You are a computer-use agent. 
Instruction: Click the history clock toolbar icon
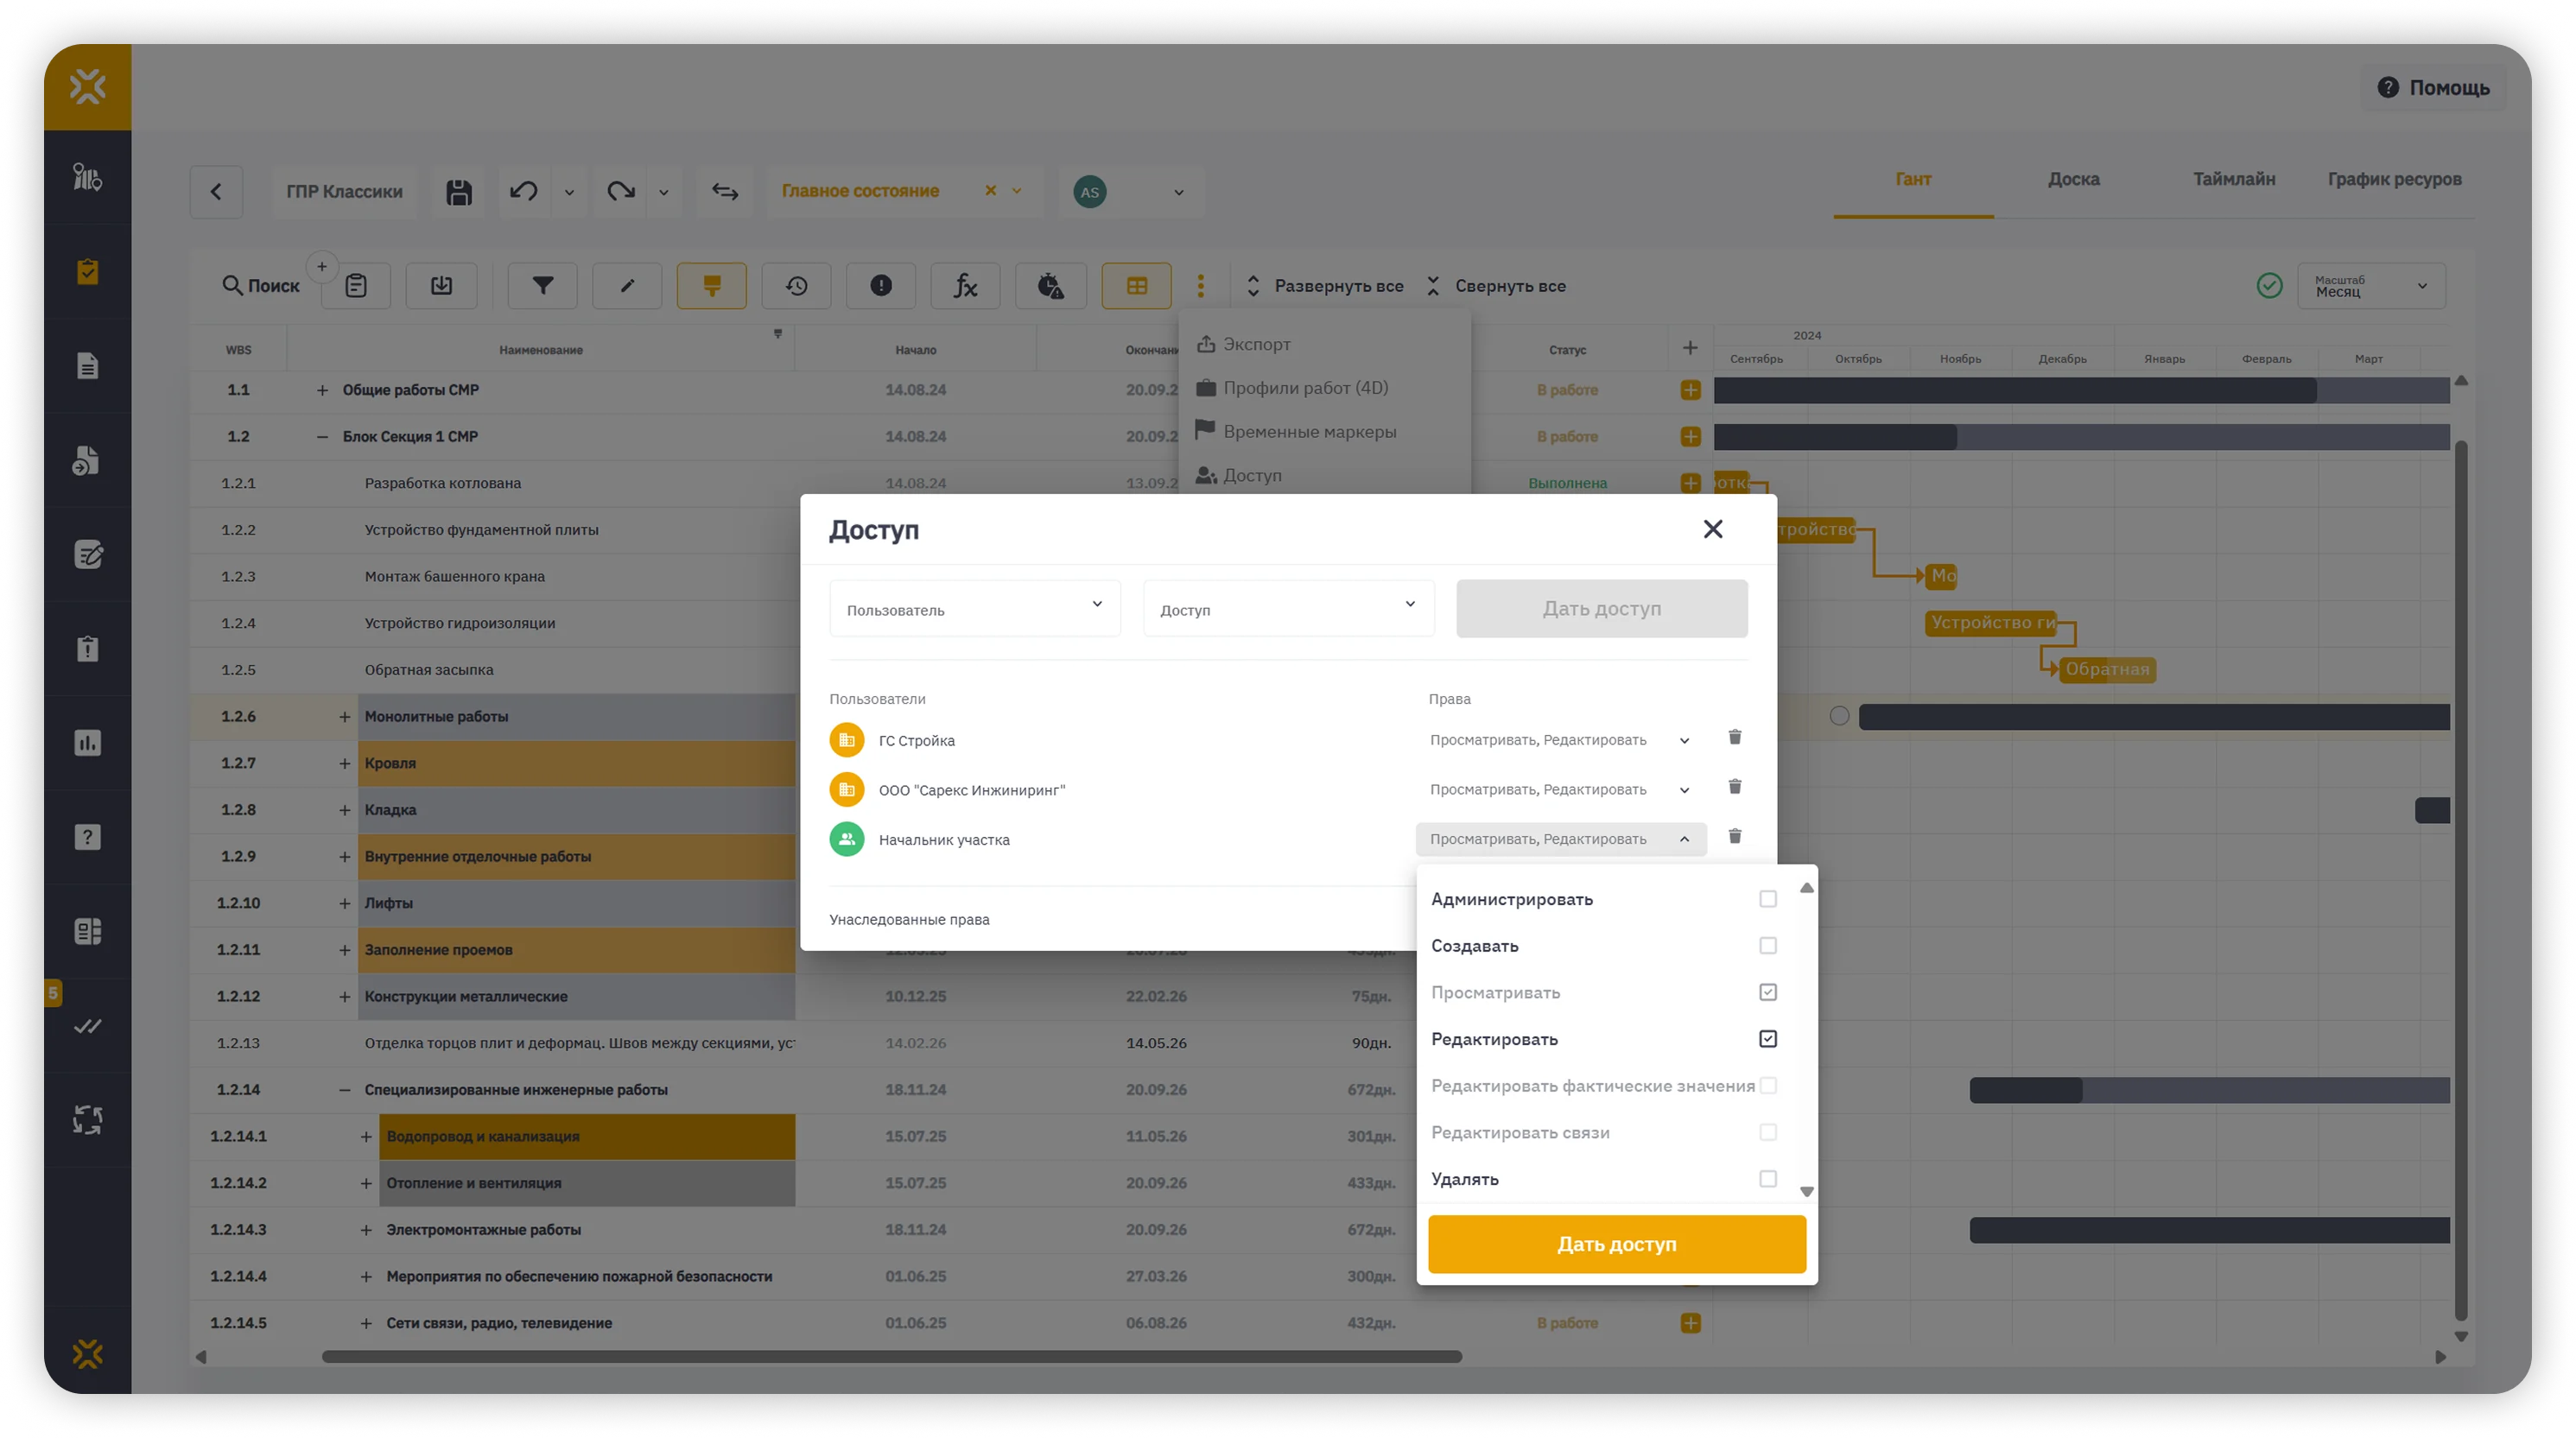(796, 286)
